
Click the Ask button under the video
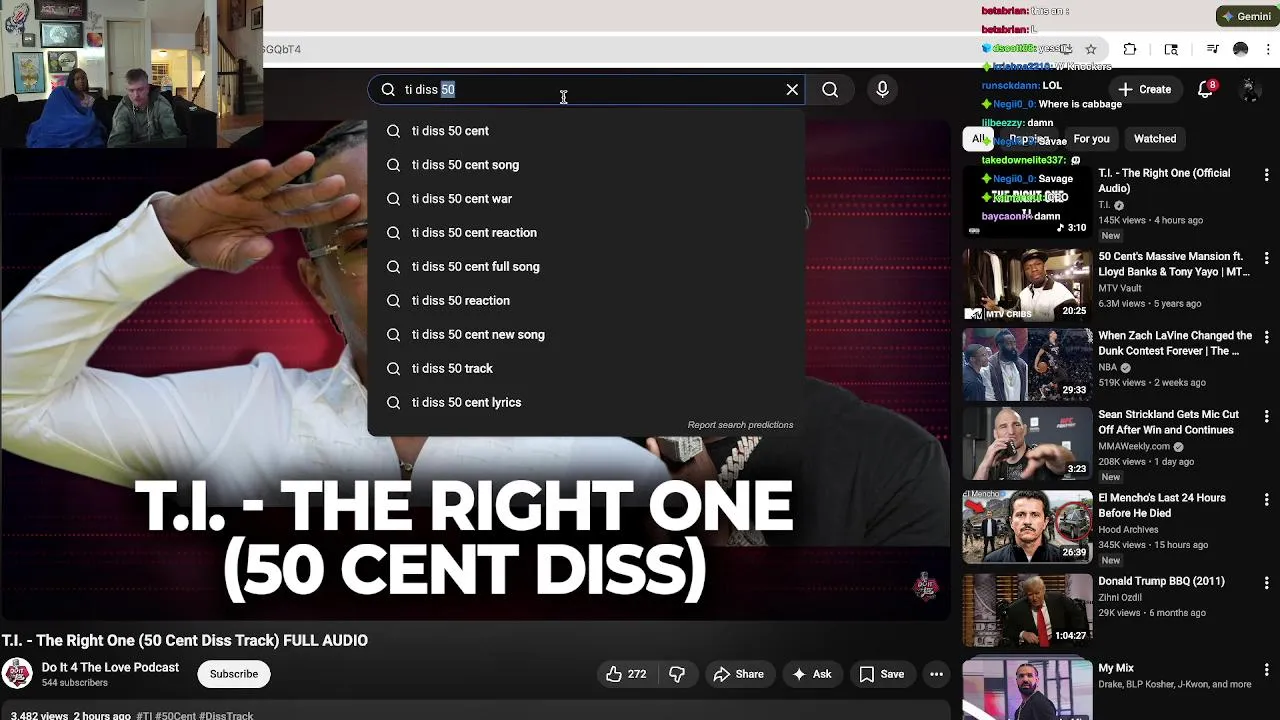click(x=812, y=674)
